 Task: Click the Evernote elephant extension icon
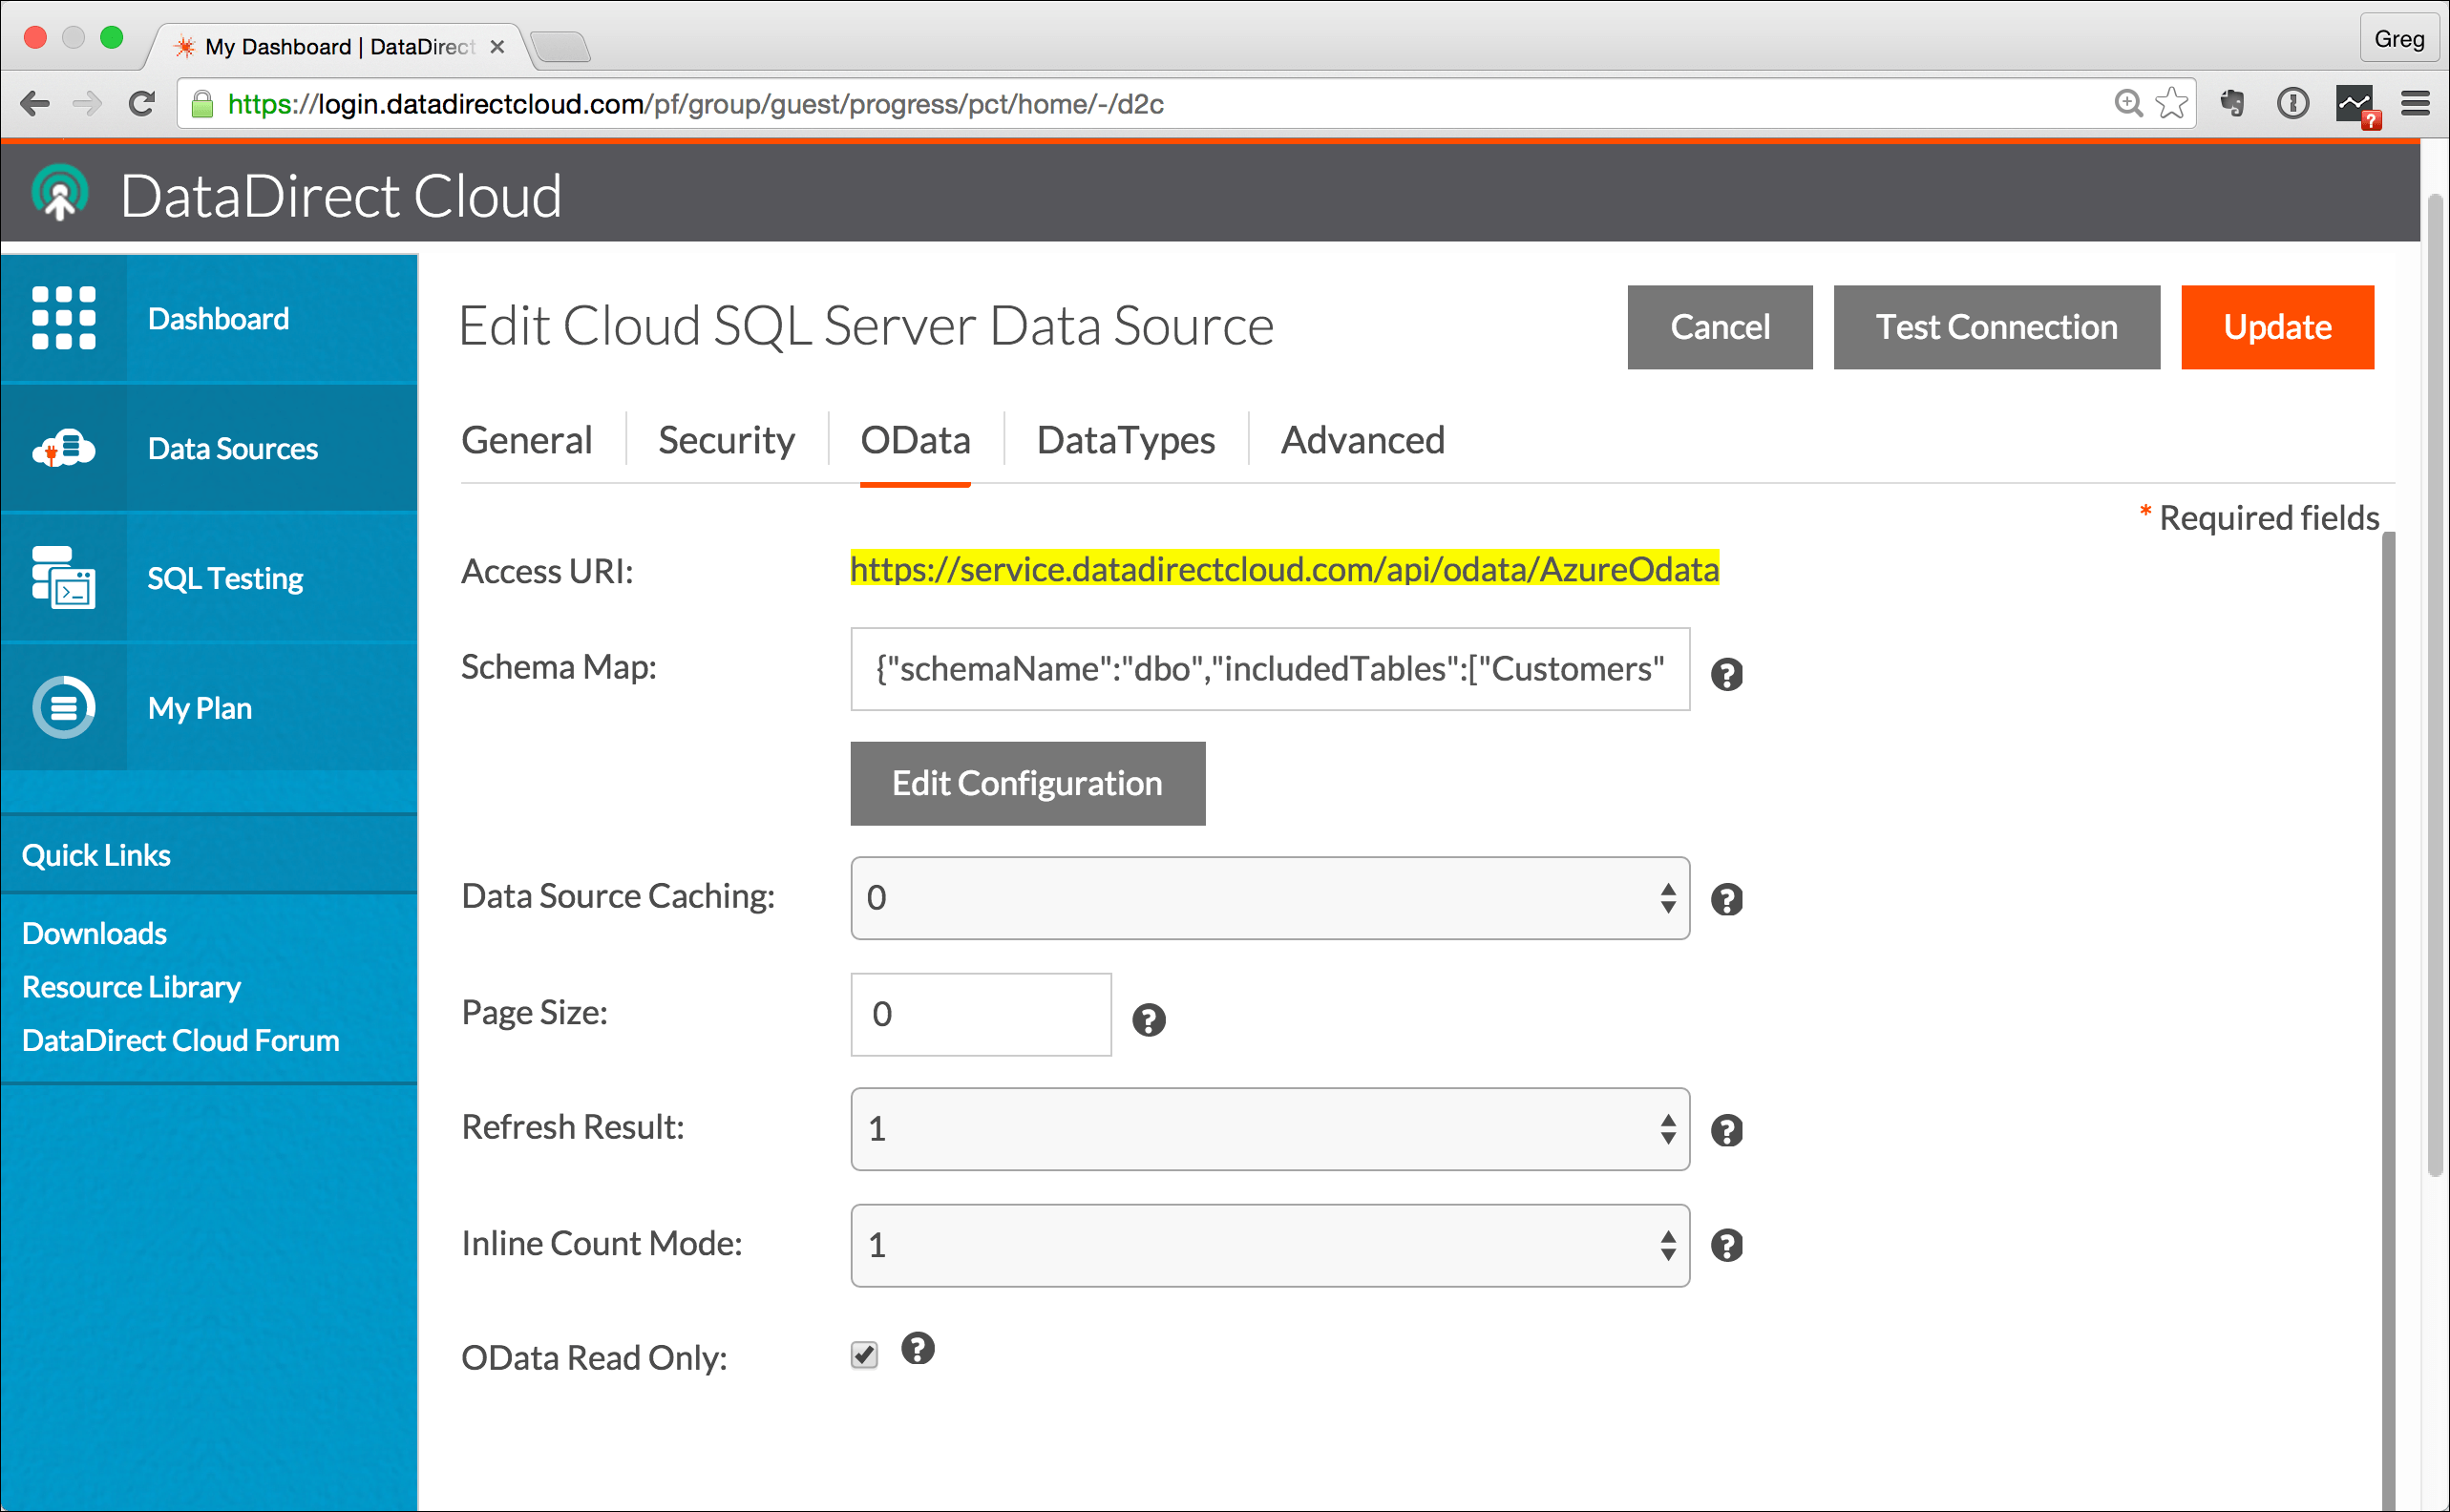2232,103
